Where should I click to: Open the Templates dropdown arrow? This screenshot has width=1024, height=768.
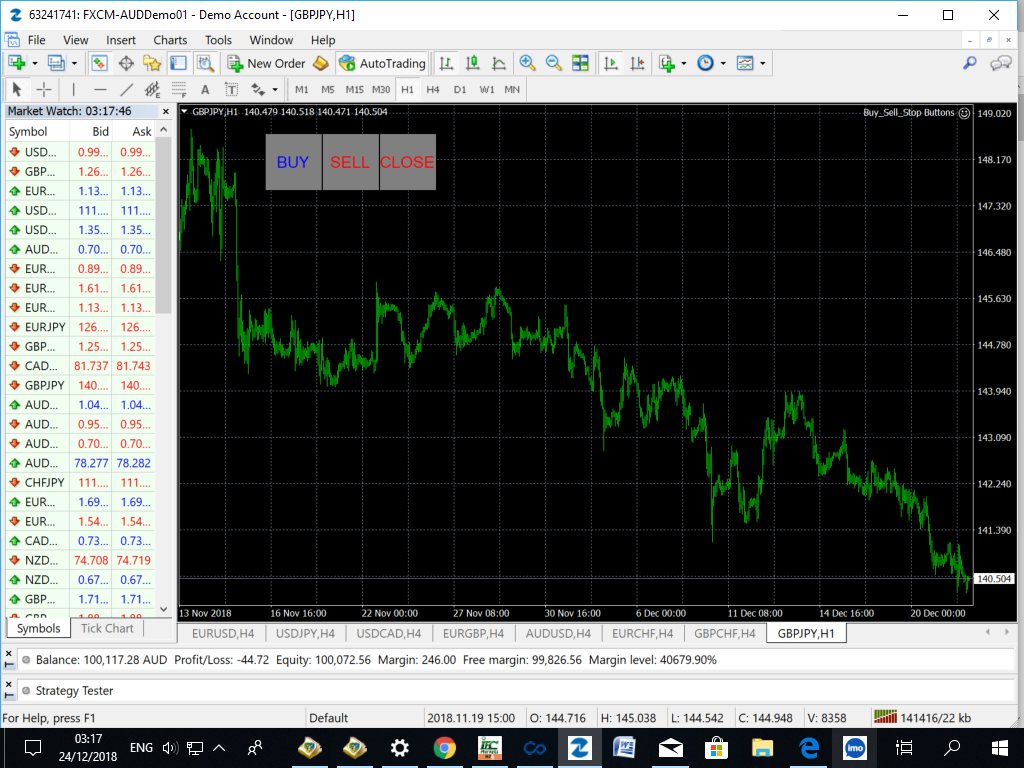click(x=763, y=63)
